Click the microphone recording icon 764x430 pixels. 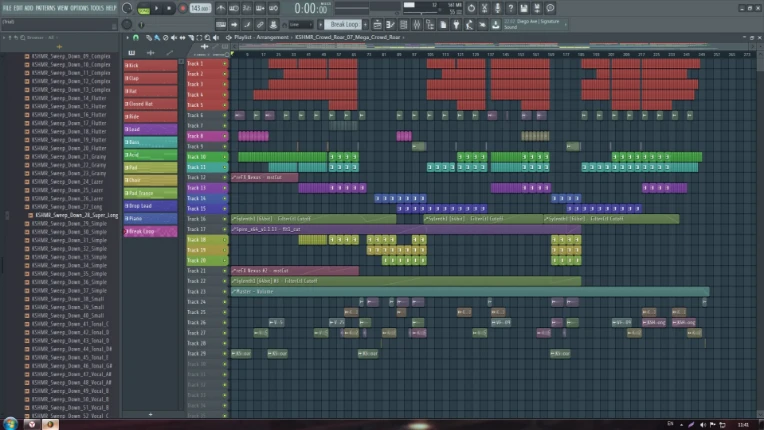click(497, 8)
